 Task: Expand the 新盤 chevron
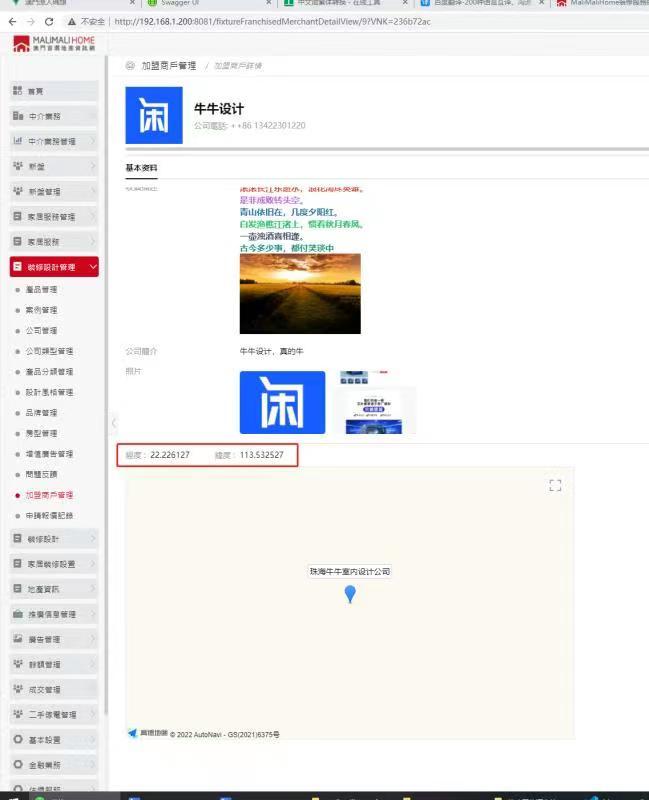93,166
